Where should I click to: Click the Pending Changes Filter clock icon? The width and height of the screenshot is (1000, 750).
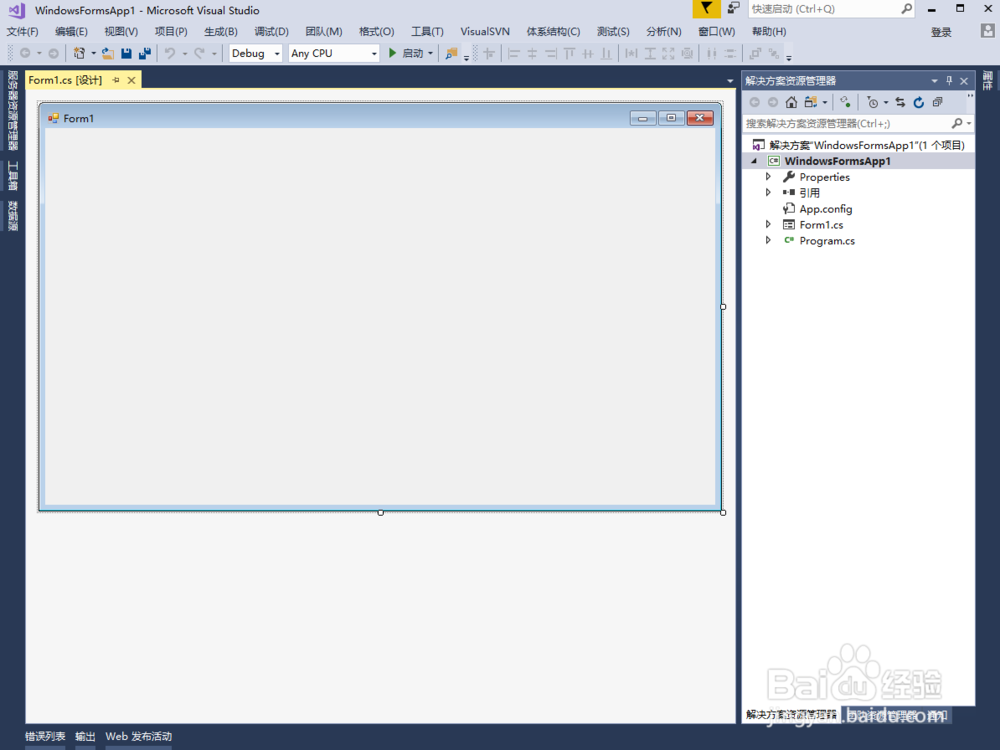[x=872, y=102]
